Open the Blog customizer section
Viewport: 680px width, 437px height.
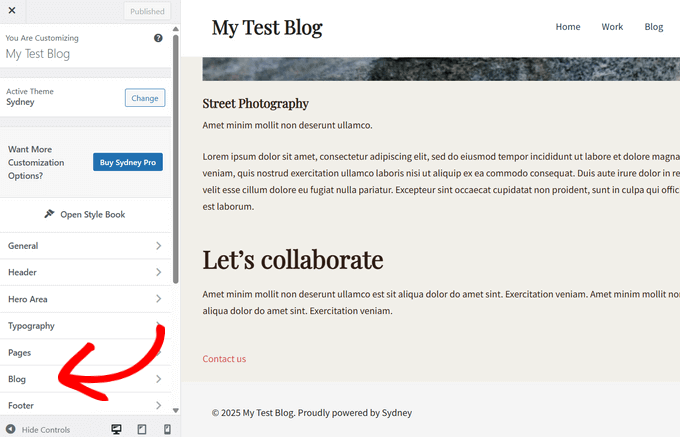coord(85,379)
